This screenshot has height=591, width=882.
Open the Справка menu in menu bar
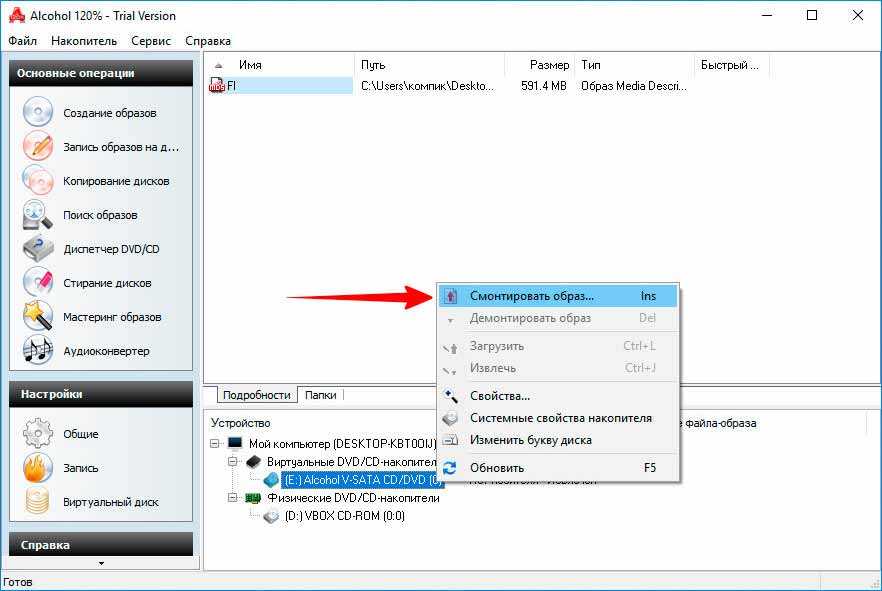(x=208, y=40)
